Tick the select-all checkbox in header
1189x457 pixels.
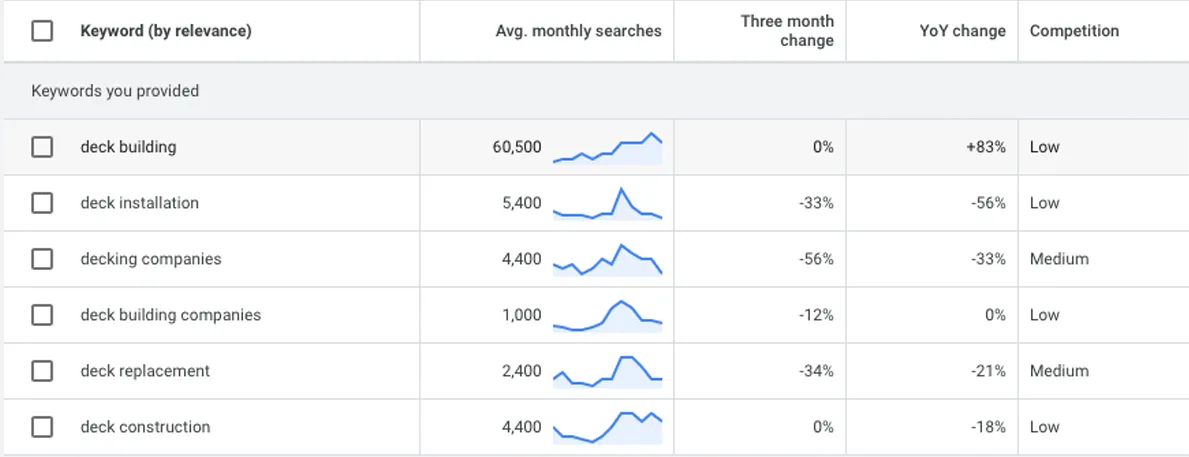point(42,31)
